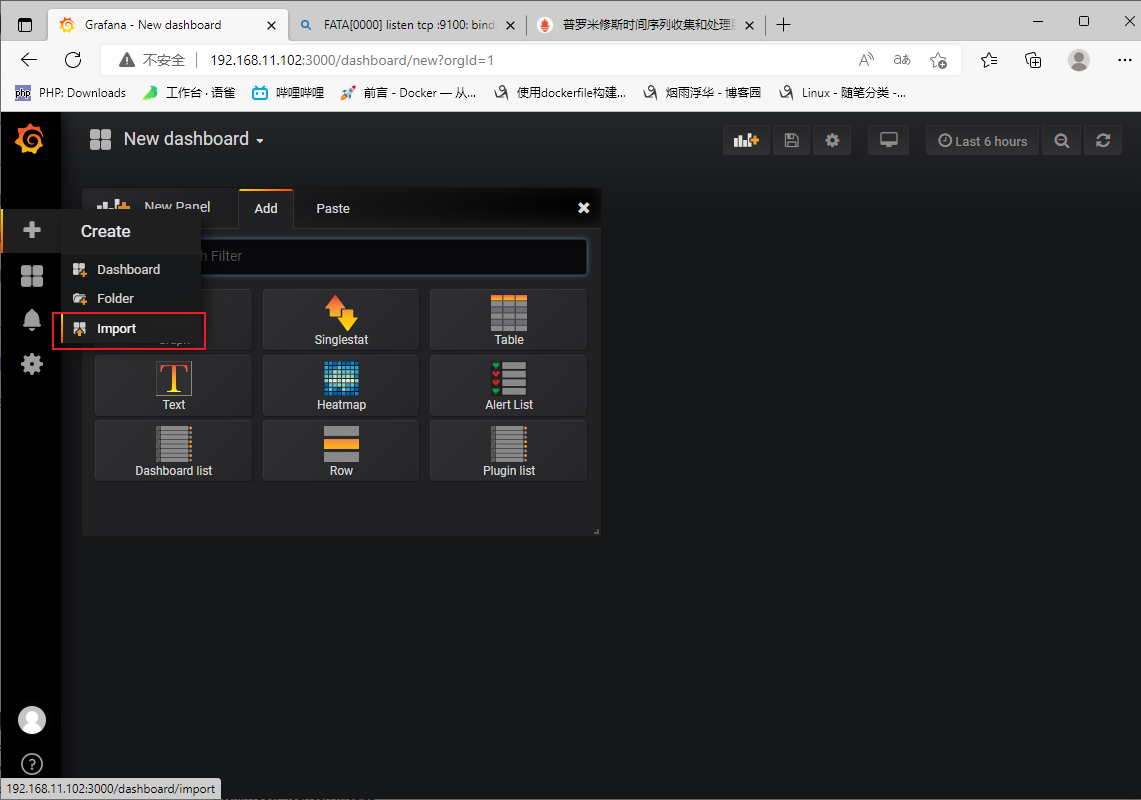The width and height of the screenshot is (1141, 800).
Task: Open the tab actions menu icon
Action: tap(25, 25)
